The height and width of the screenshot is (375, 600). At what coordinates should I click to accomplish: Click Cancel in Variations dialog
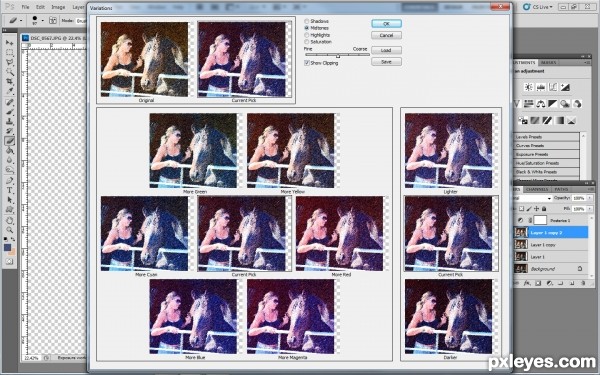386,35
